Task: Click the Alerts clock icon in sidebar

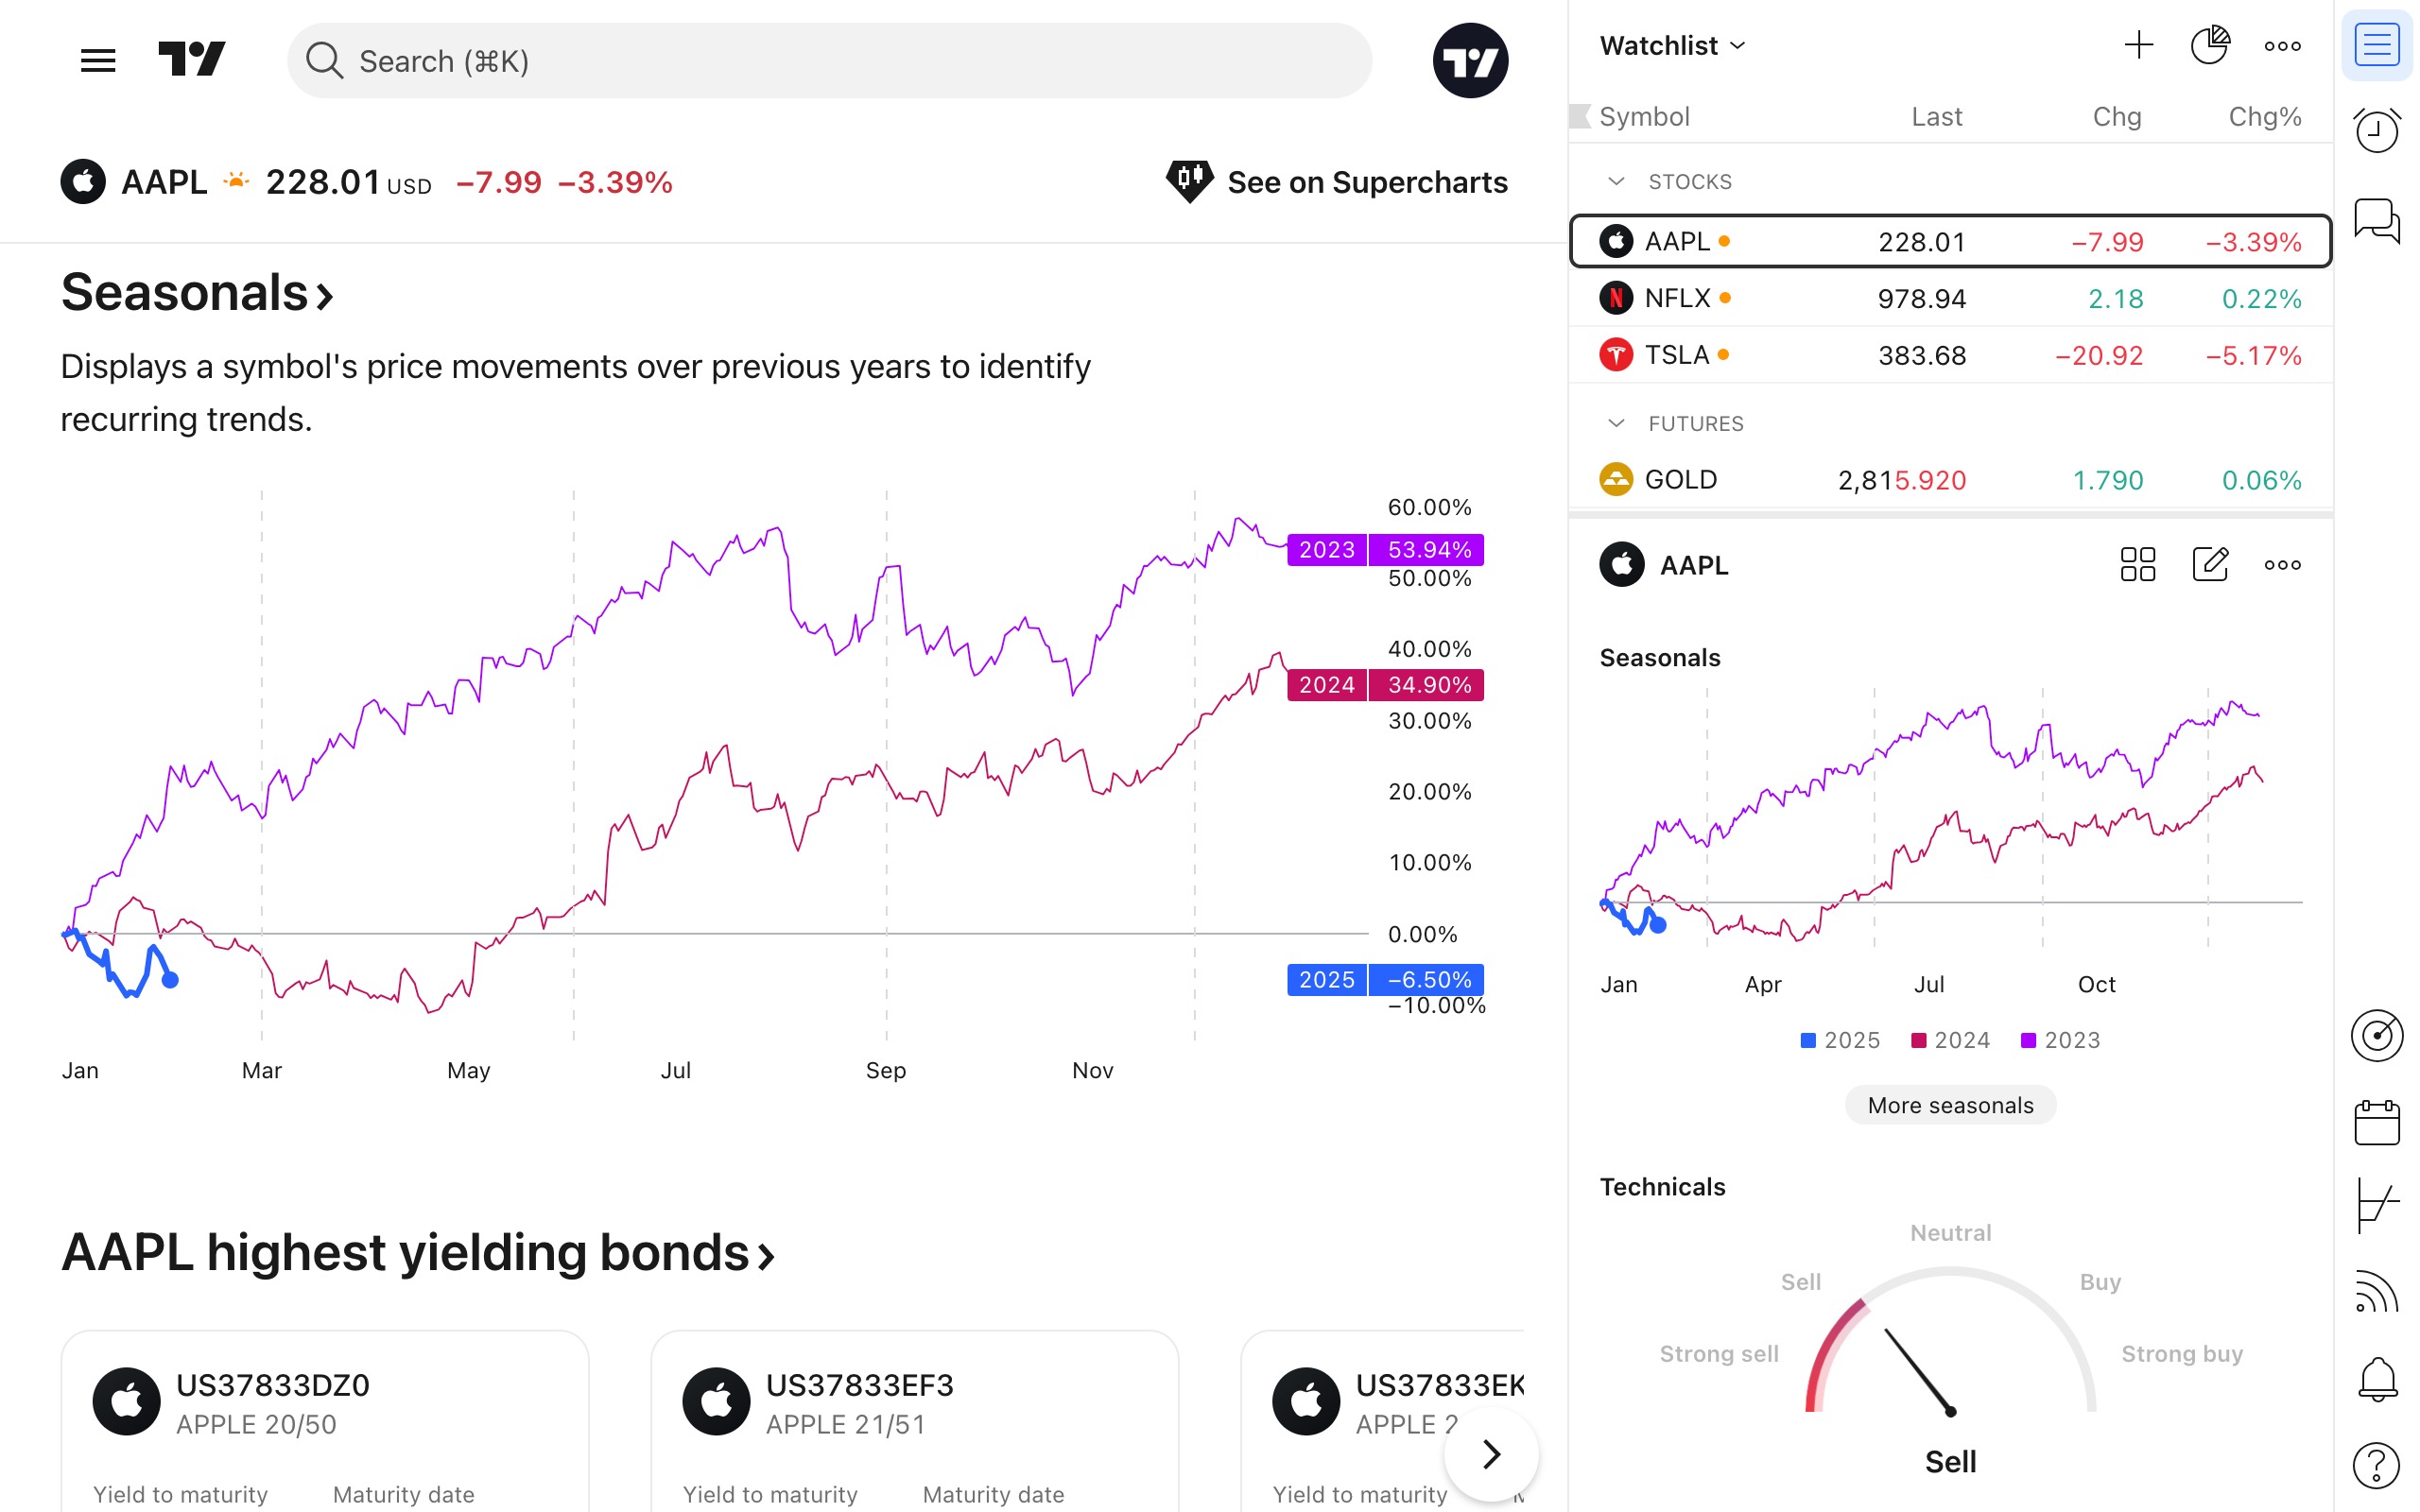Action: pyautogui.click(x=2376, y=131)
